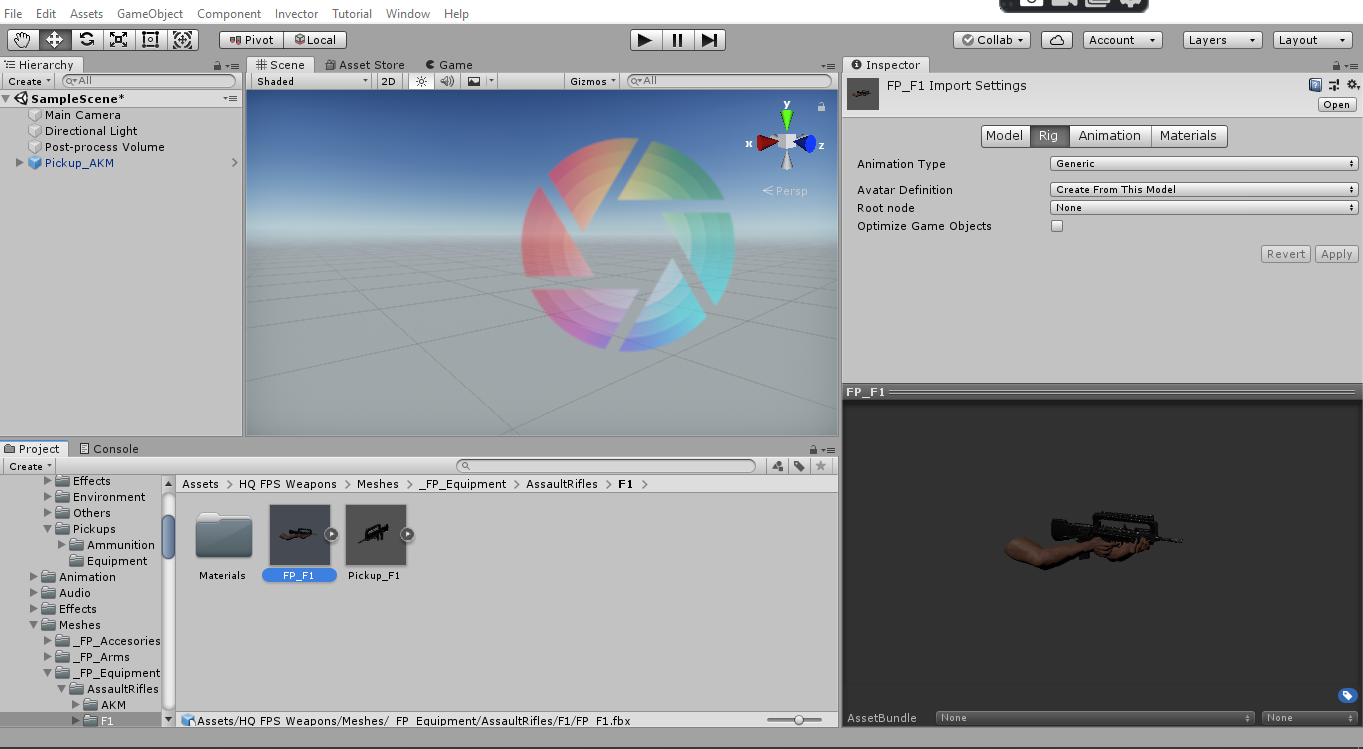Click the Open button in Inspector
The height and width of the screenshot is (749, 1363).
tap(1336, 105)
